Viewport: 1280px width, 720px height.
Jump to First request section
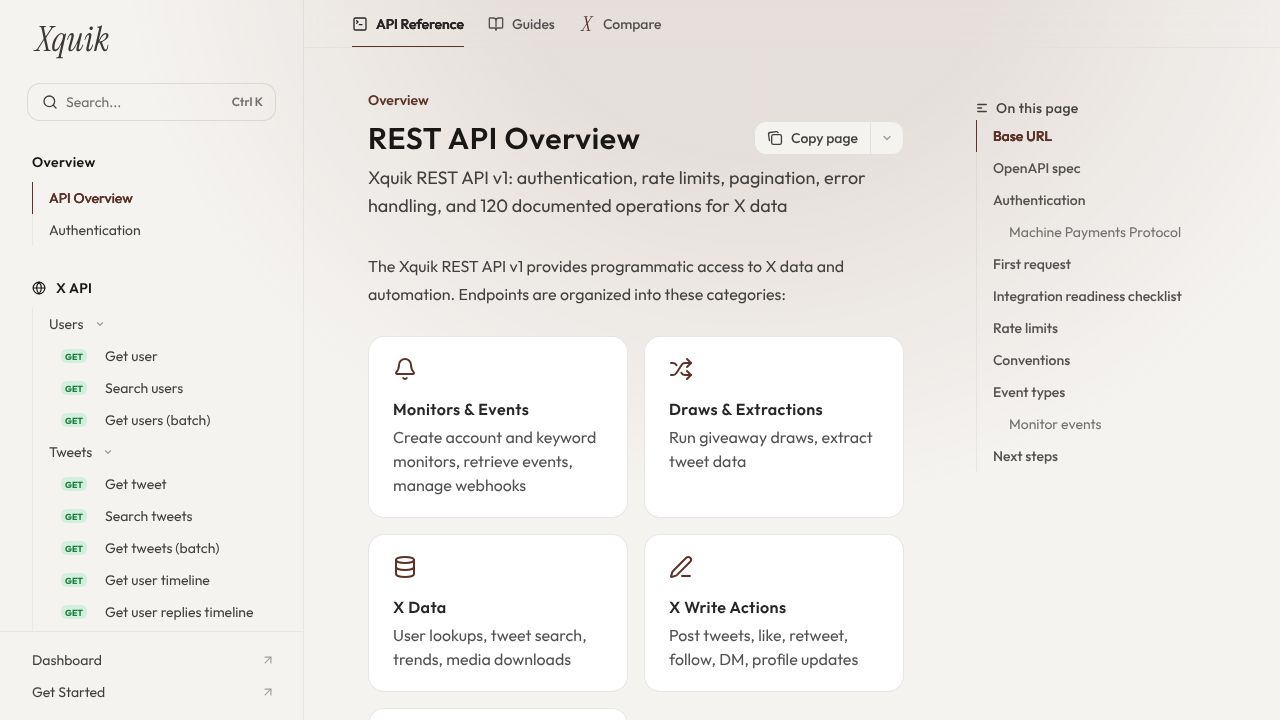click(x=1032, y=264)
